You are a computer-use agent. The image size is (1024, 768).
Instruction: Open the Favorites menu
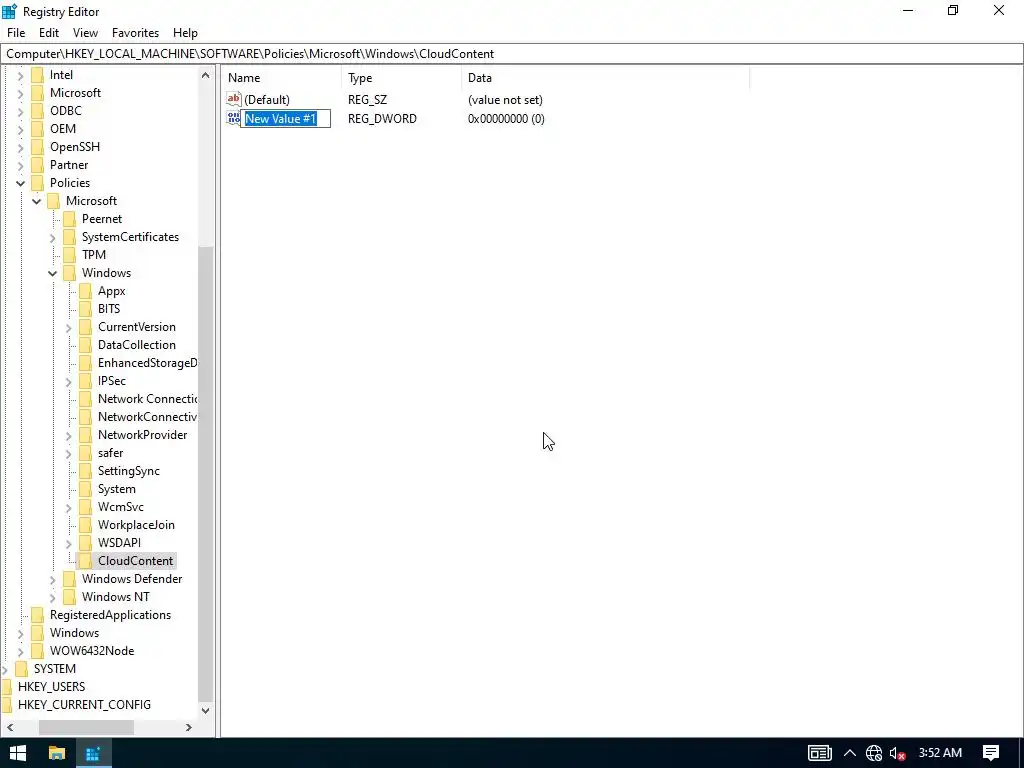point(135,33)
